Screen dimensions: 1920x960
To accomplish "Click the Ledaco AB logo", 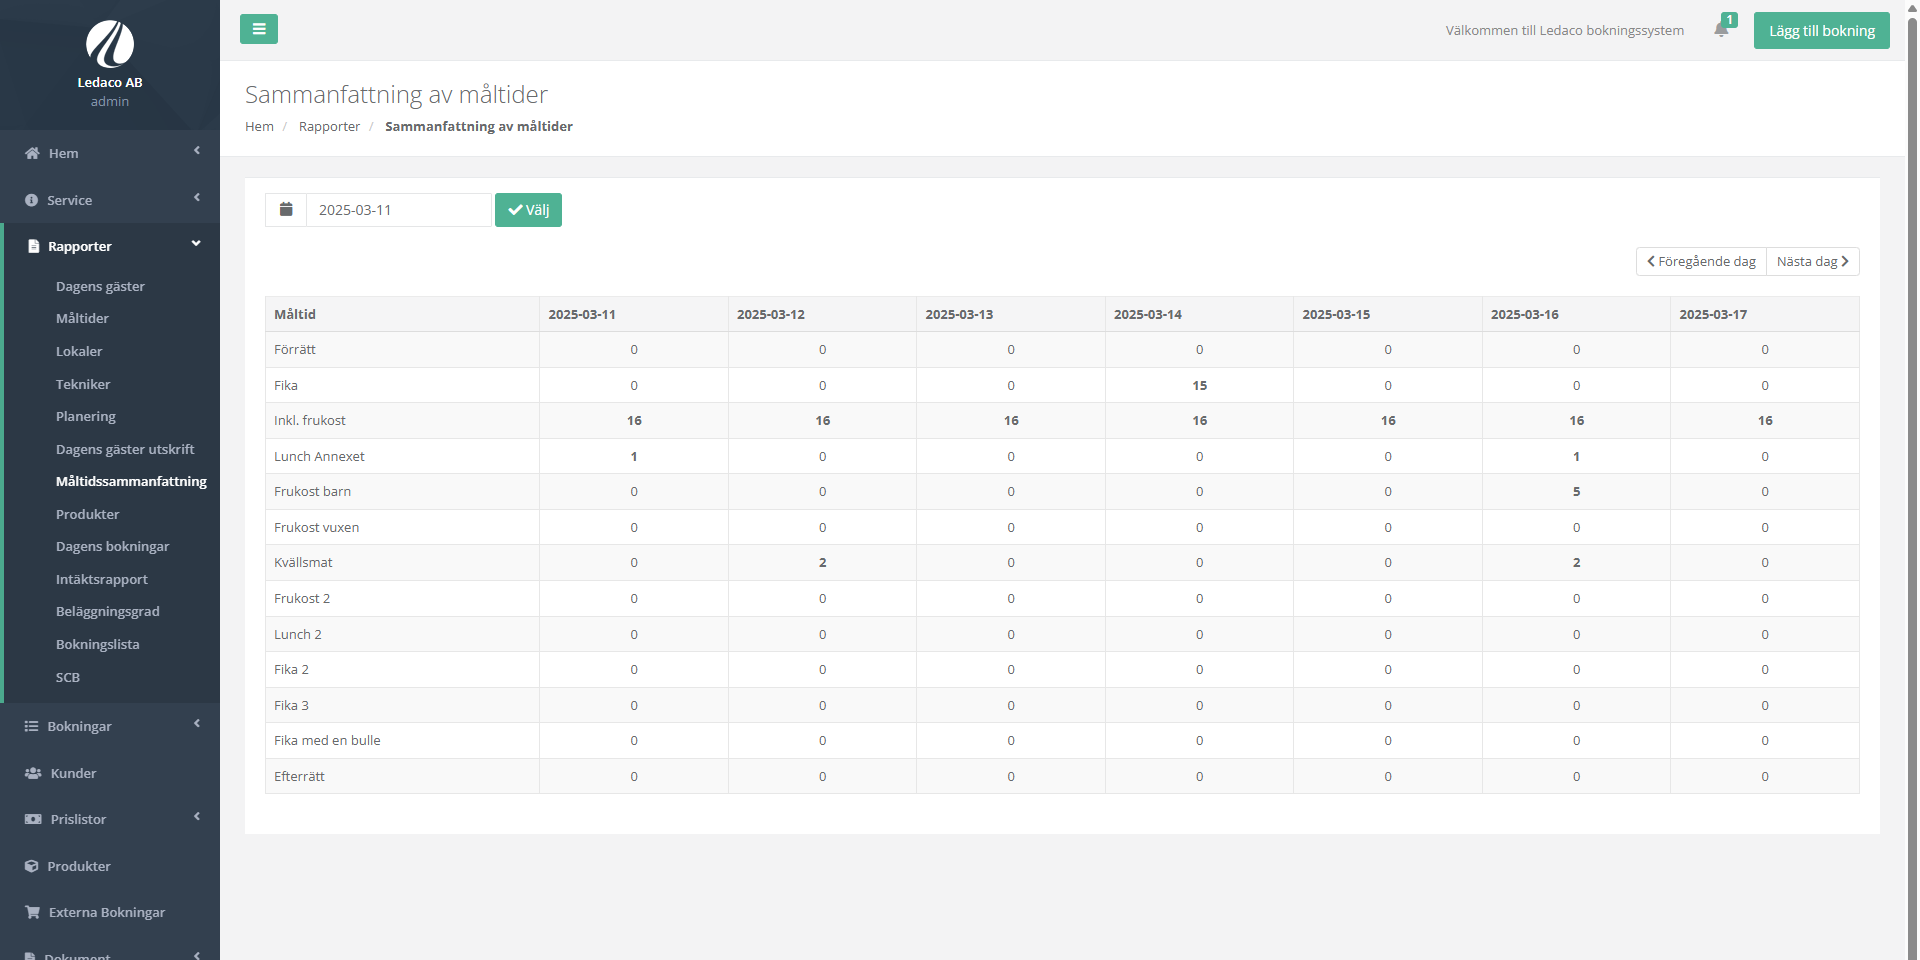I will pyautogui.click(x=110, y=45).
